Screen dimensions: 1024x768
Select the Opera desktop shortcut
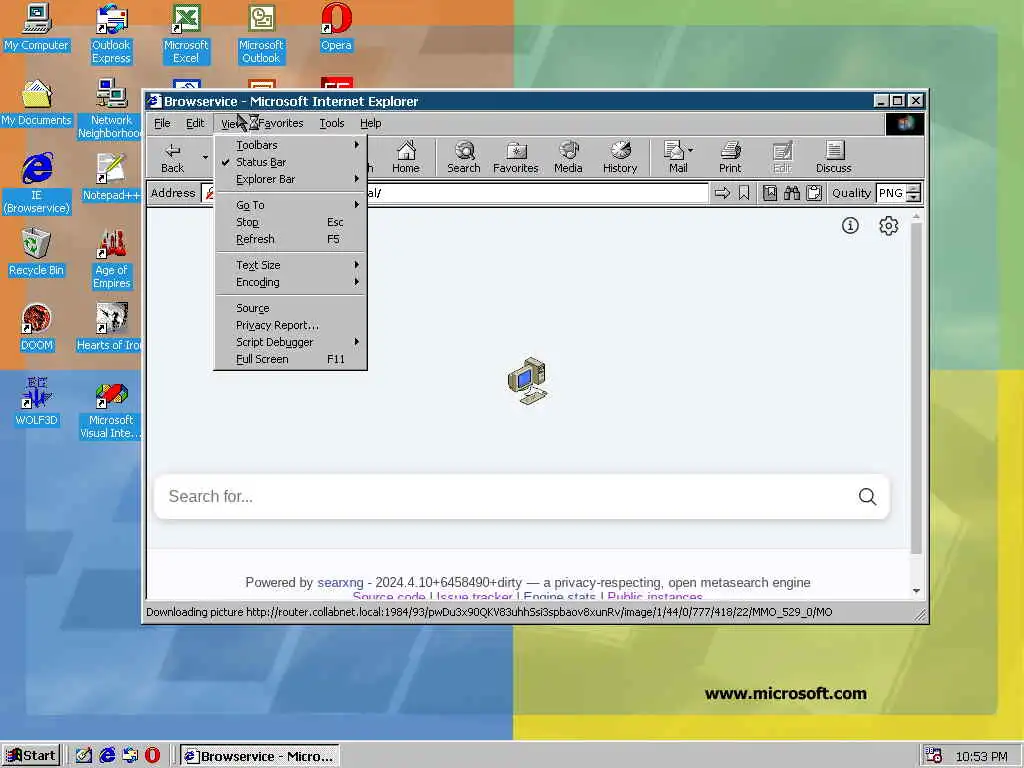point(336,27)
